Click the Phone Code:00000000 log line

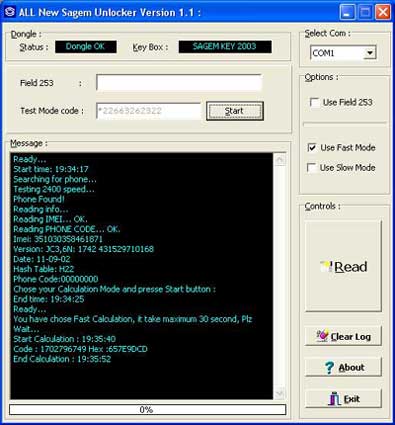[x=56, y=279]
